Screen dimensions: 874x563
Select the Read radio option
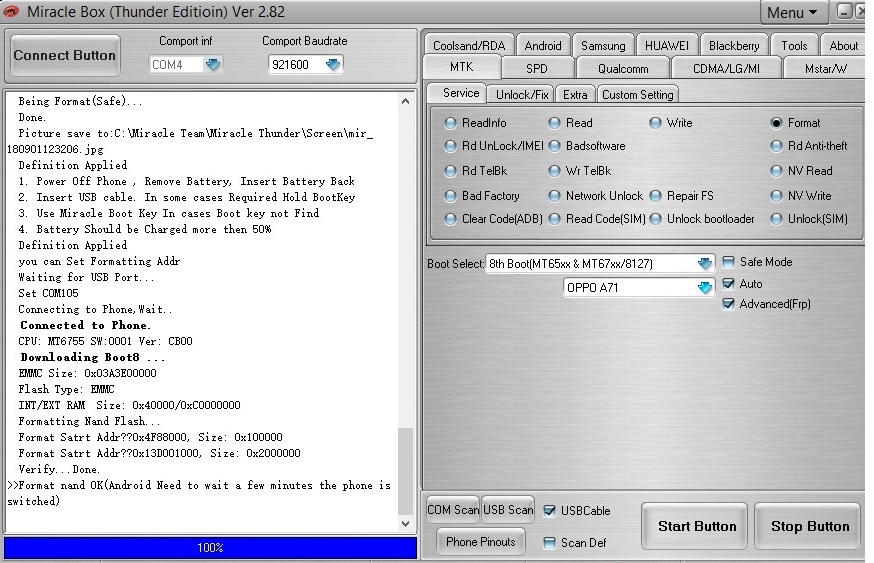[554, 123]
